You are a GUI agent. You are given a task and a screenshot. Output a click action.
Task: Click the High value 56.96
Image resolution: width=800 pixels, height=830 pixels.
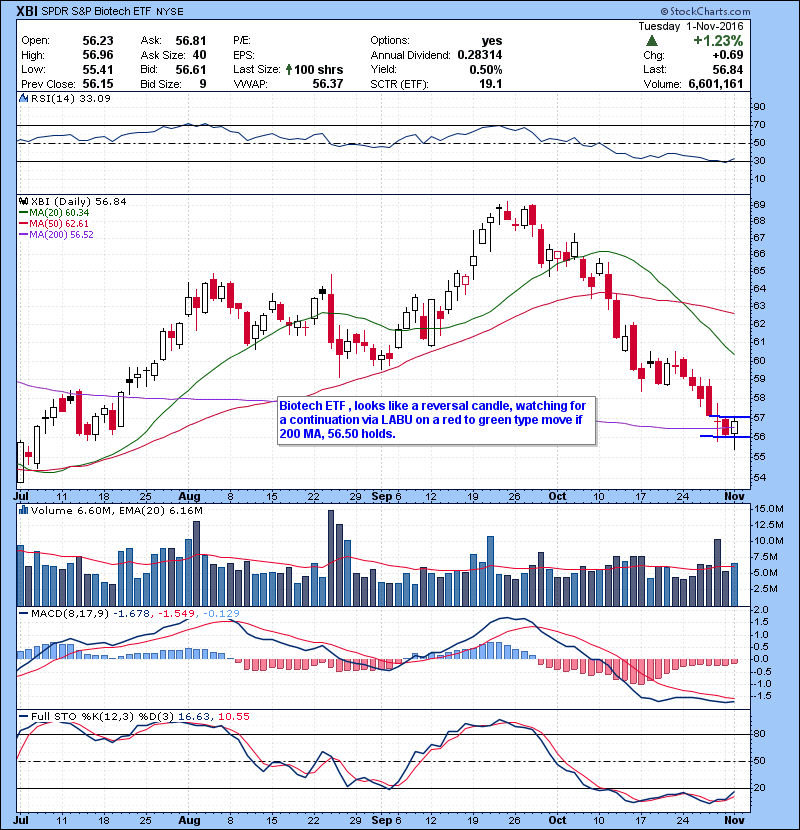[98, 55]
